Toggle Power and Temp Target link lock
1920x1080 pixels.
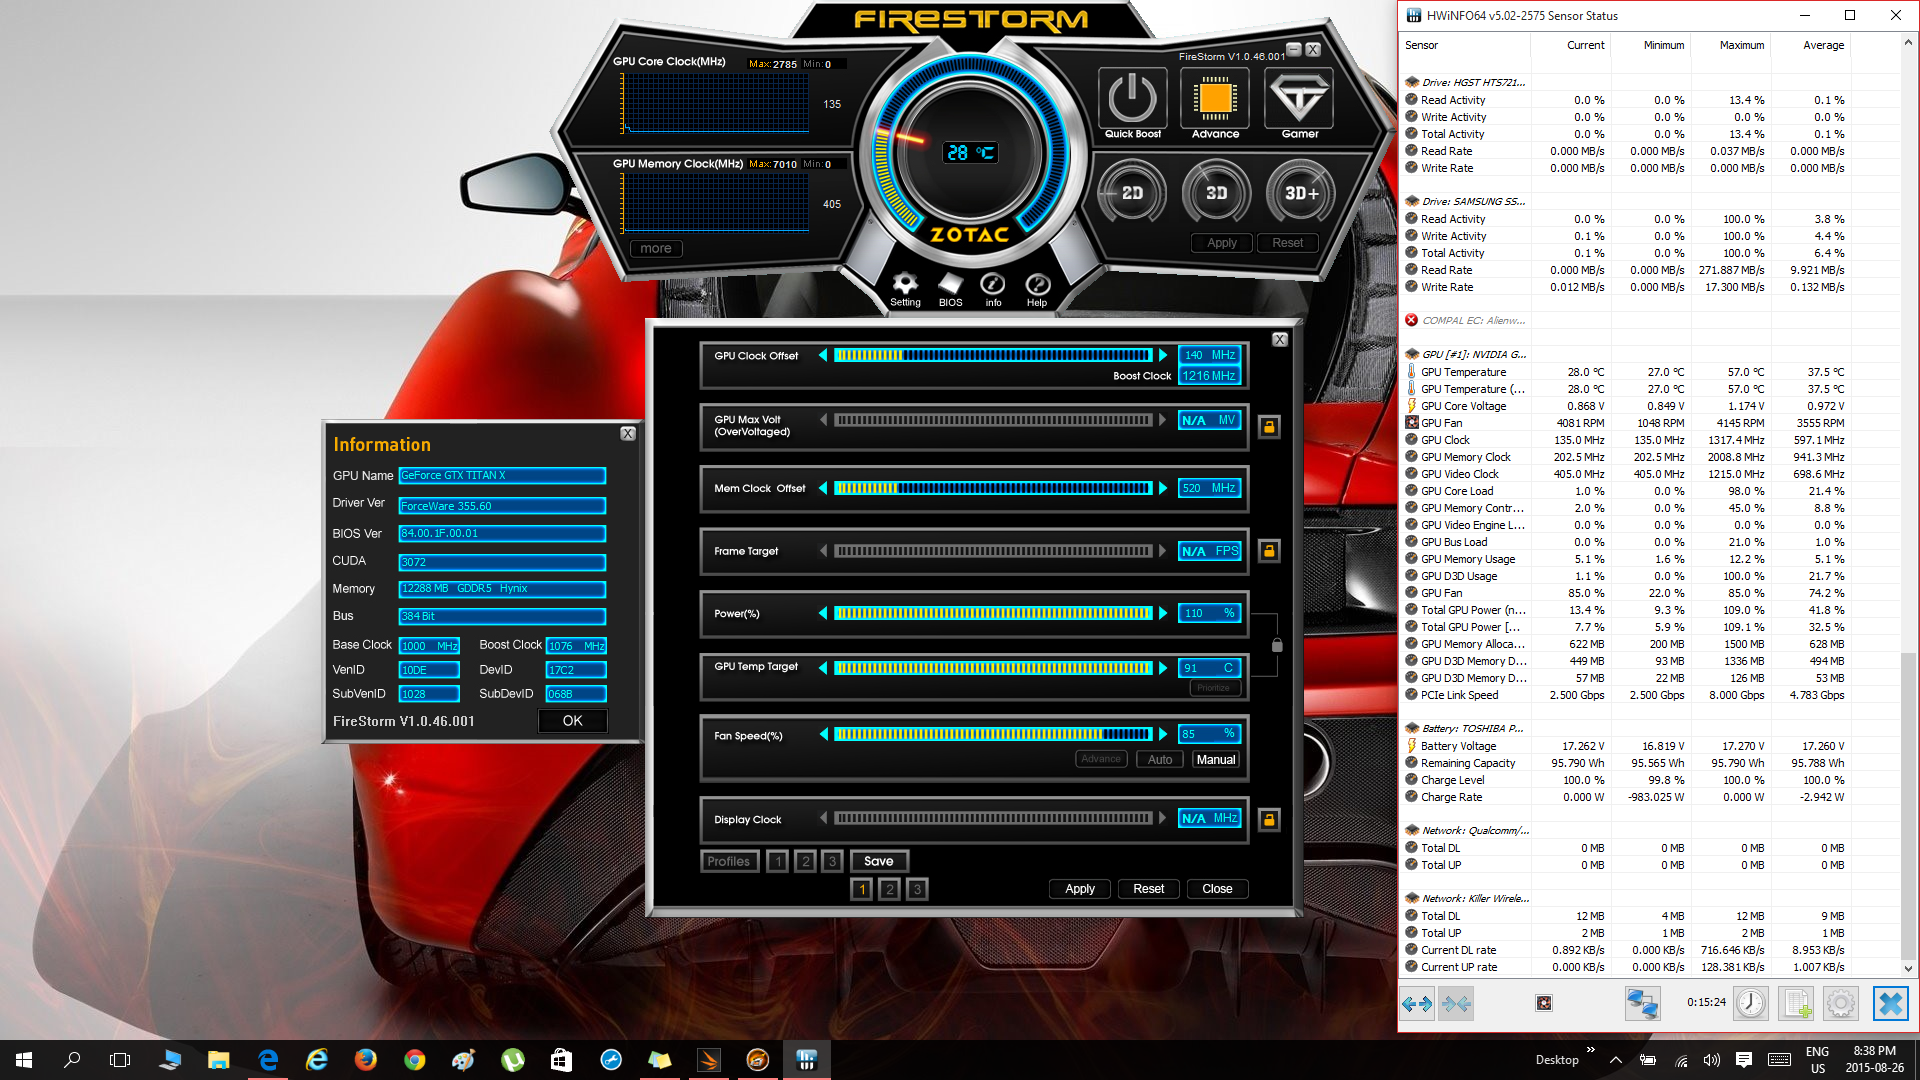pyautogui.click(x=1277, y=645)
